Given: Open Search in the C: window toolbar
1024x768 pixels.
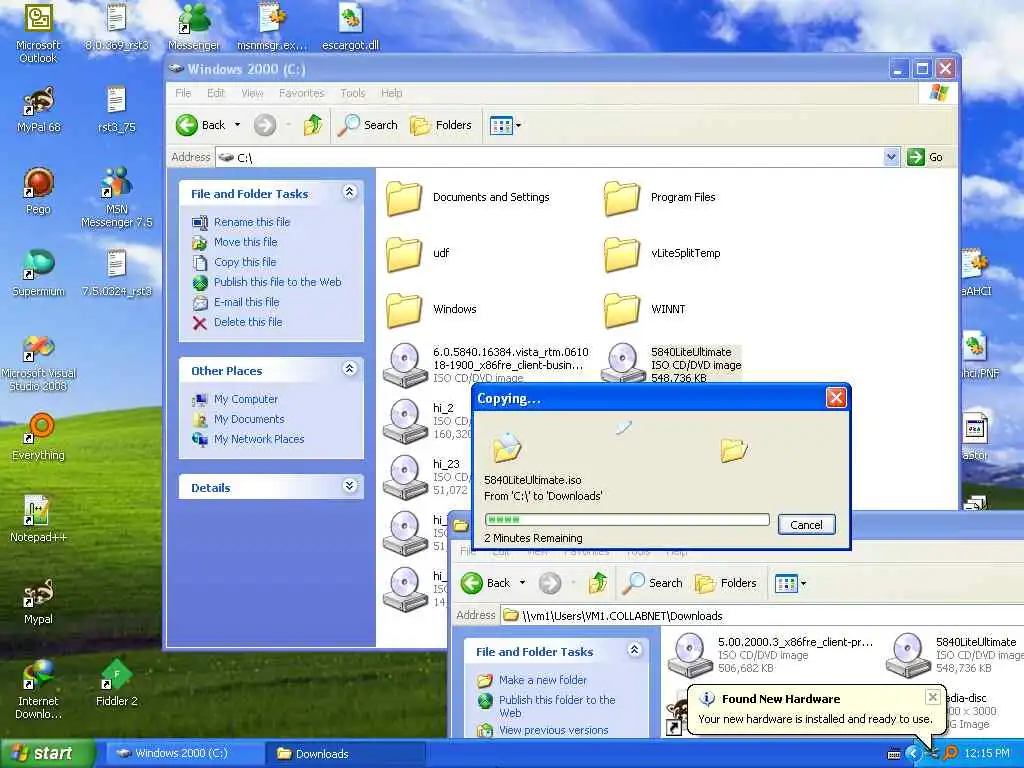Looking at the screenshot, I should (368, 125).
